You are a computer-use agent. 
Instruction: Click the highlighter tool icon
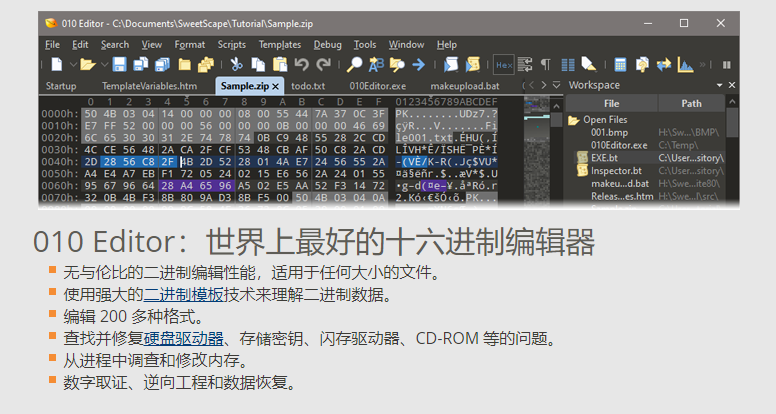point(588,64)
